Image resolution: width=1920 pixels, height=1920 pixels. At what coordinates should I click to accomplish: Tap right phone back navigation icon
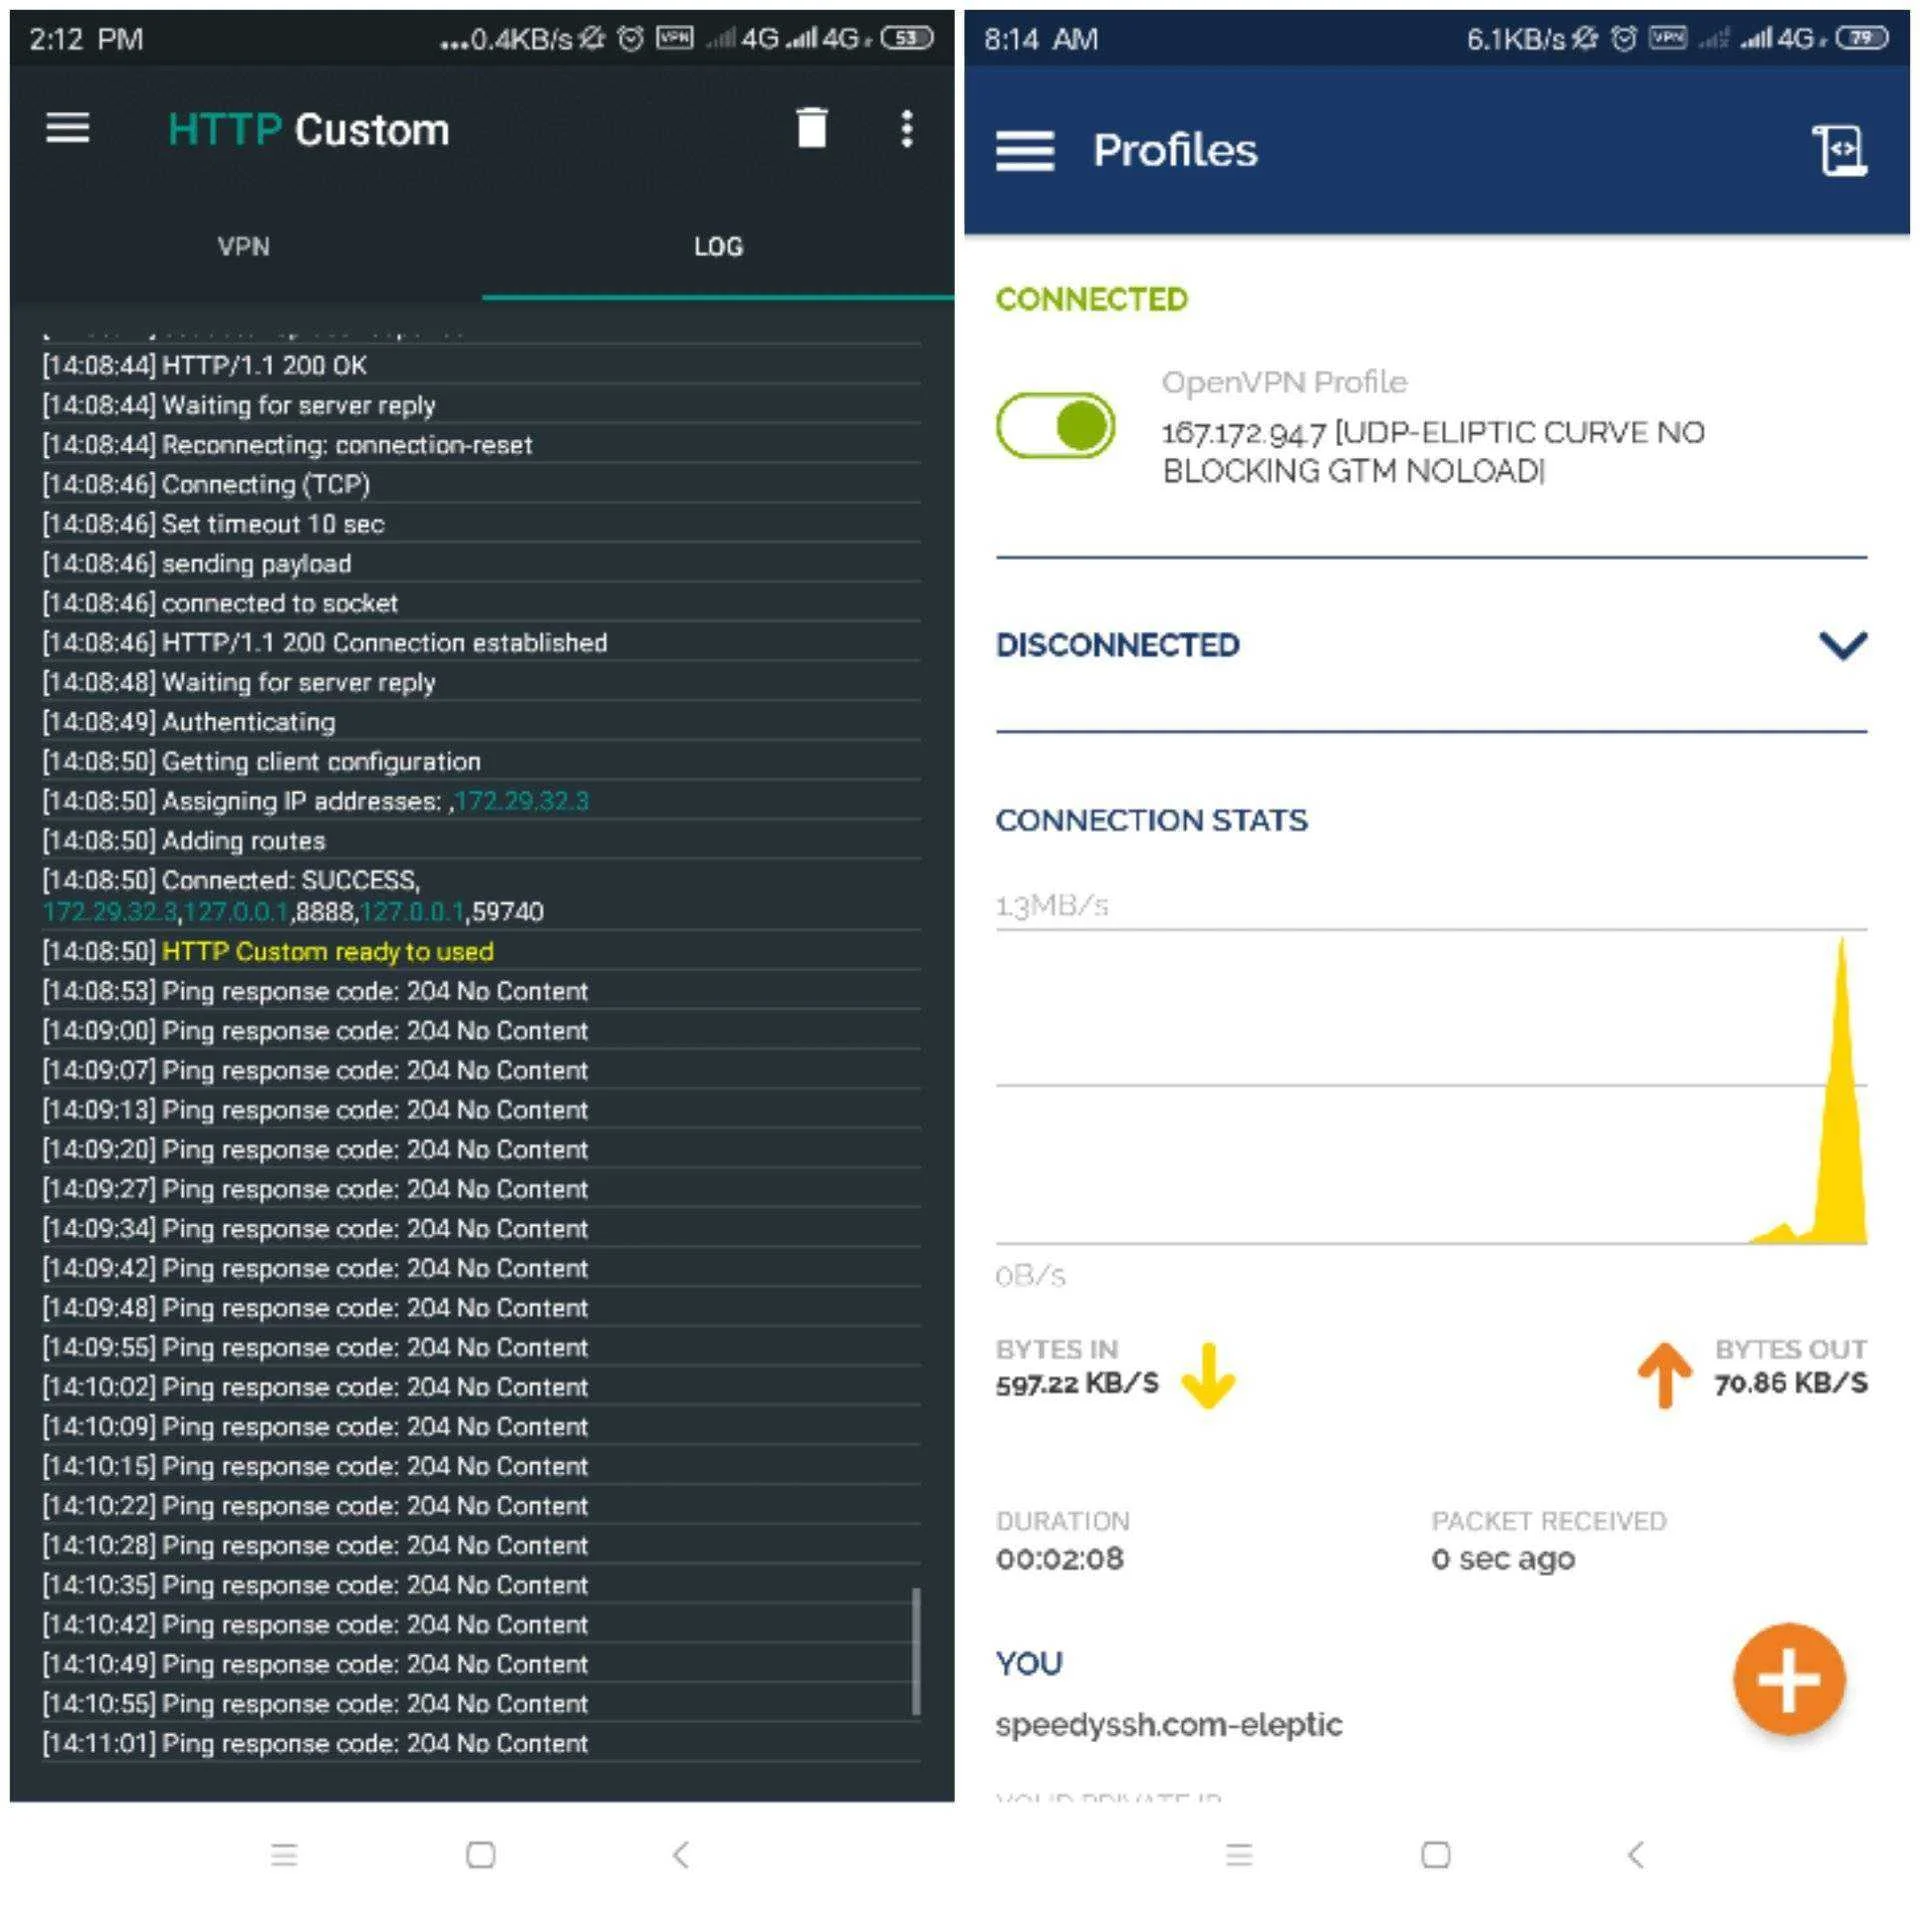click(1636, 1855)
